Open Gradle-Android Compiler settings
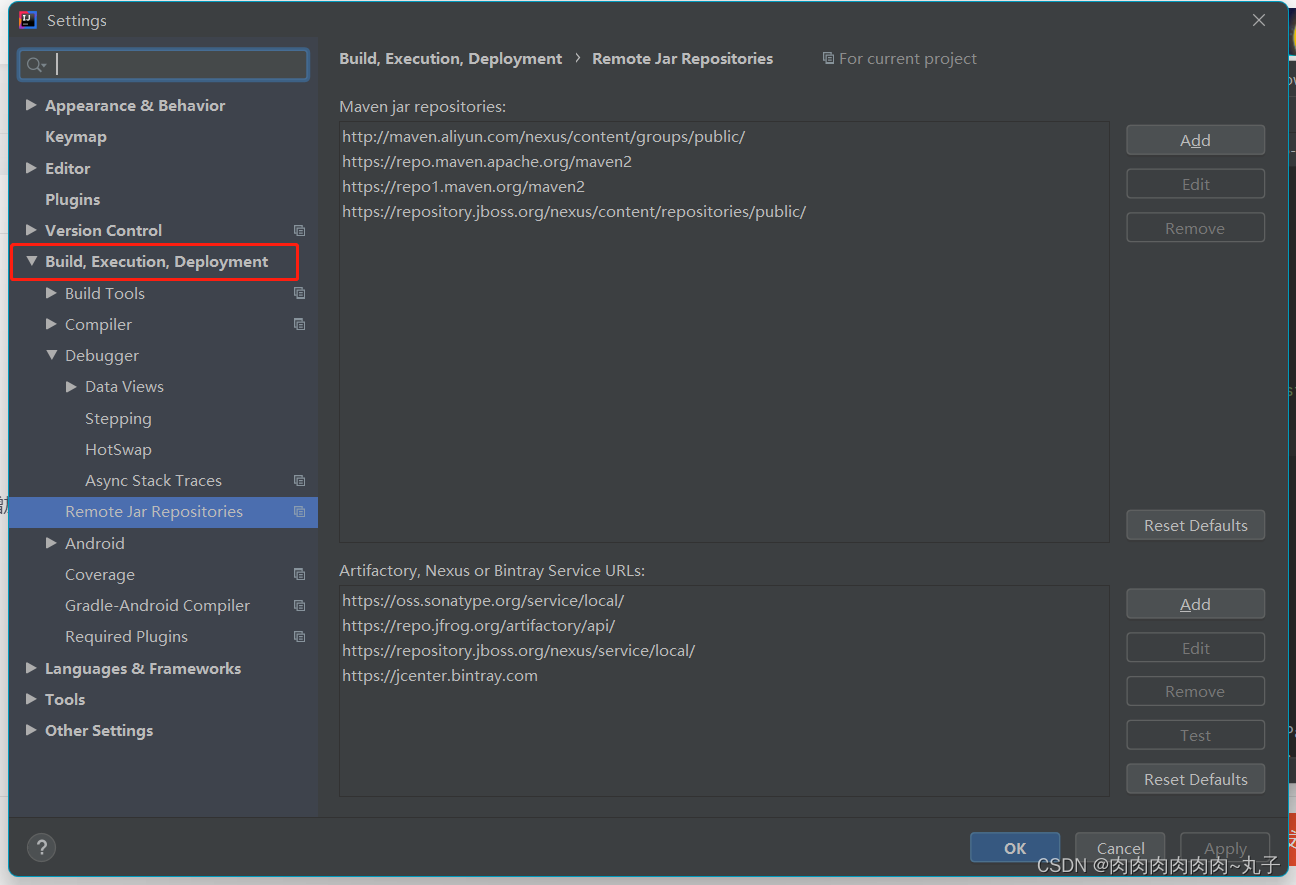 157,606
